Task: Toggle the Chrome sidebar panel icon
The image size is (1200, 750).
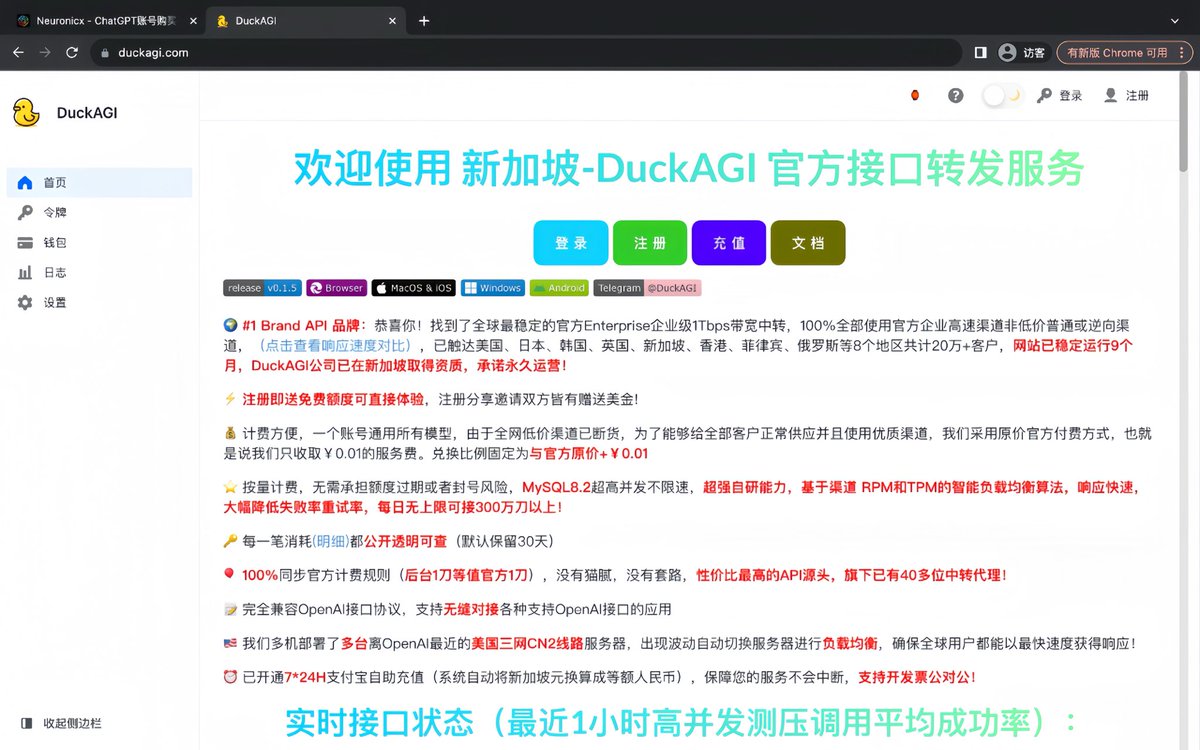Action: click(980, 52)
